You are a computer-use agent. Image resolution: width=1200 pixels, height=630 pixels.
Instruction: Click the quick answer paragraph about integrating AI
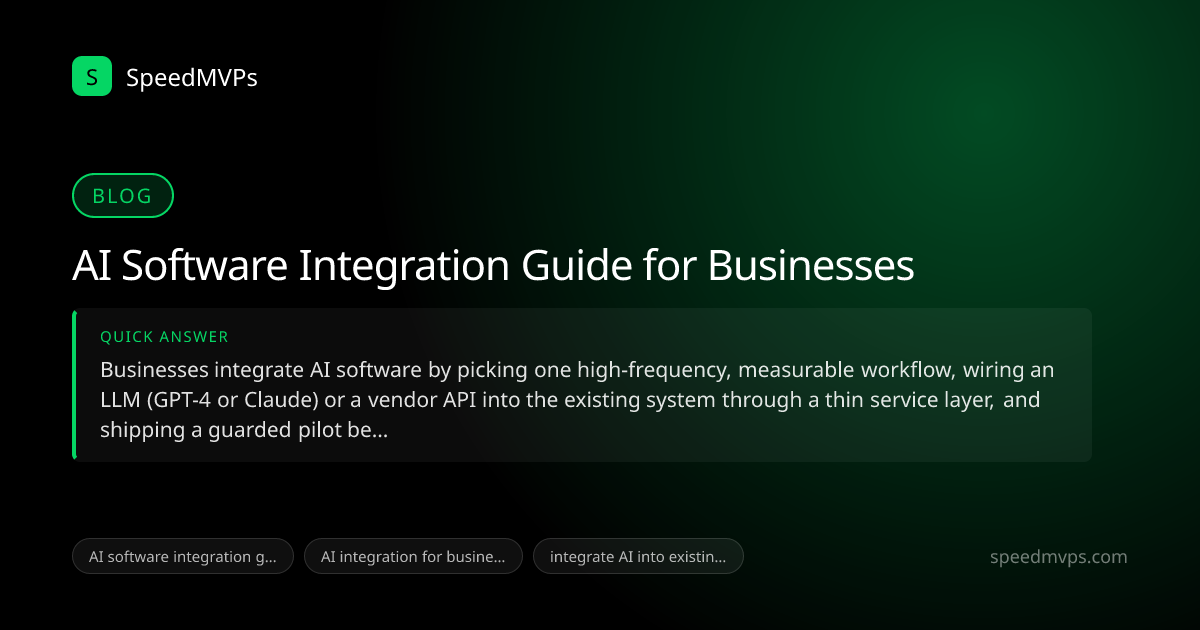coord(577,400)
